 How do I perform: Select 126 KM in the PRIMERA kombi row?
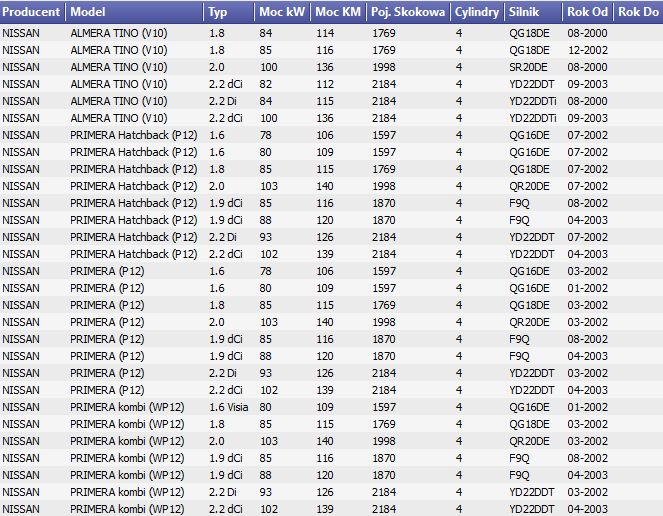[x=325, y=492]
